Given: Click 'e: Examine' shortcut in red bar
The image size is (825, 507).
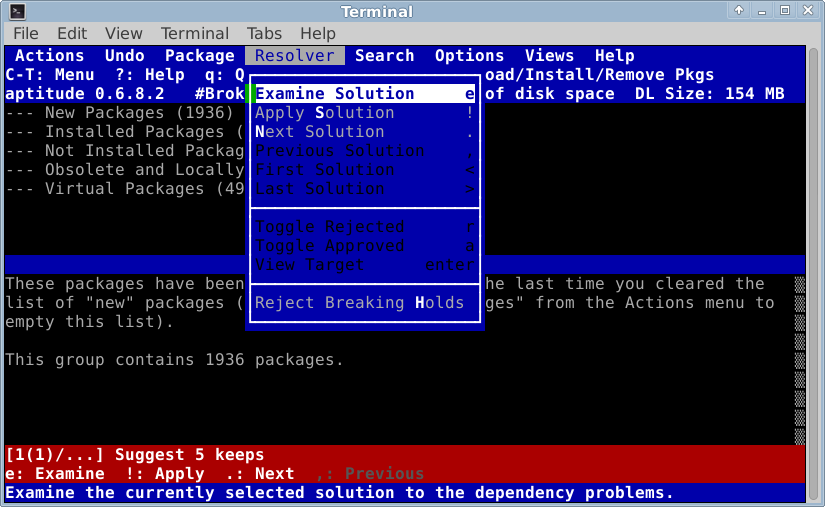Looking at the screenshot, I should coord(55,473).
